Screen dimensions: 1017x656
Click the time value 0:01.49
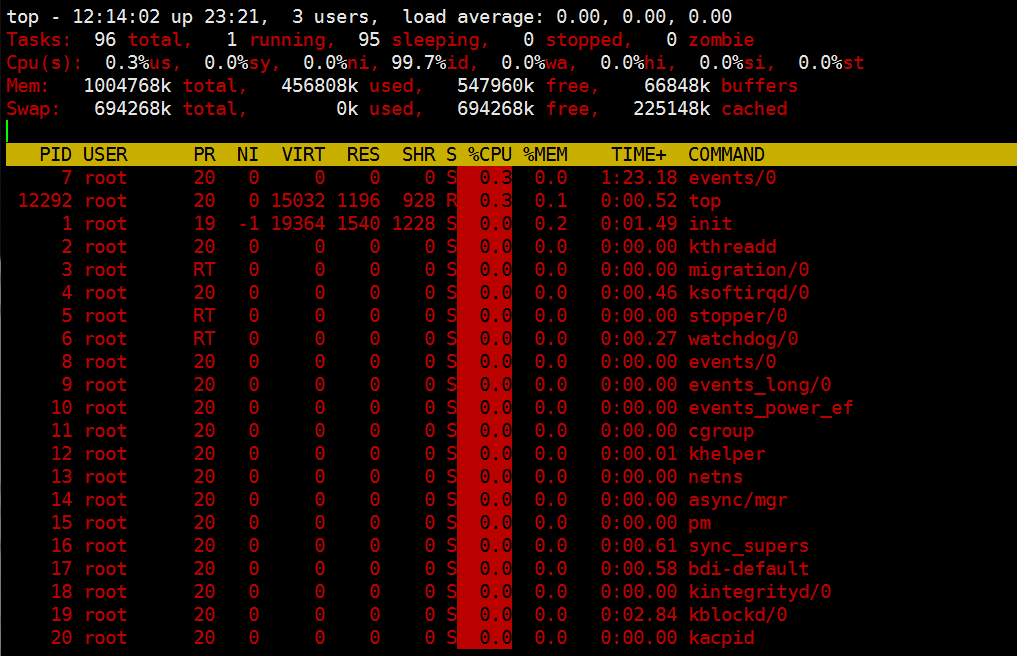coord(639,224)
